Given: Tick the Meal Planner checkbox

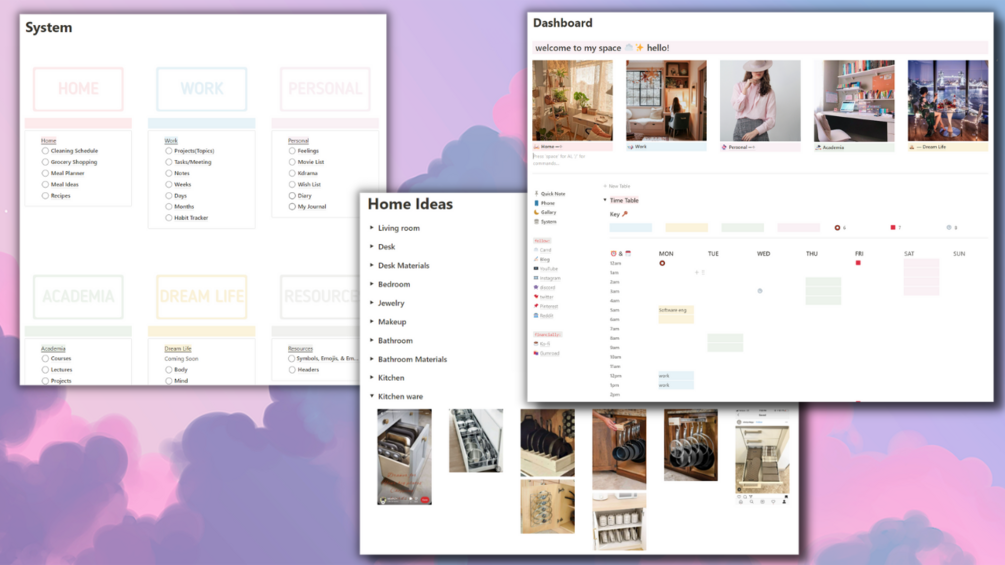Looking at the screenshot, I should [x=45, y=173].
